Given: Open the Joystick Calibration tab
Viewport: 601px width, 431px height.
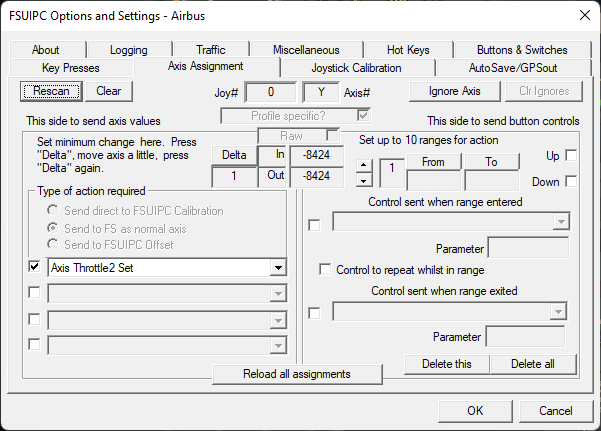Looking at the screenshot, I should tap(356, 68).
